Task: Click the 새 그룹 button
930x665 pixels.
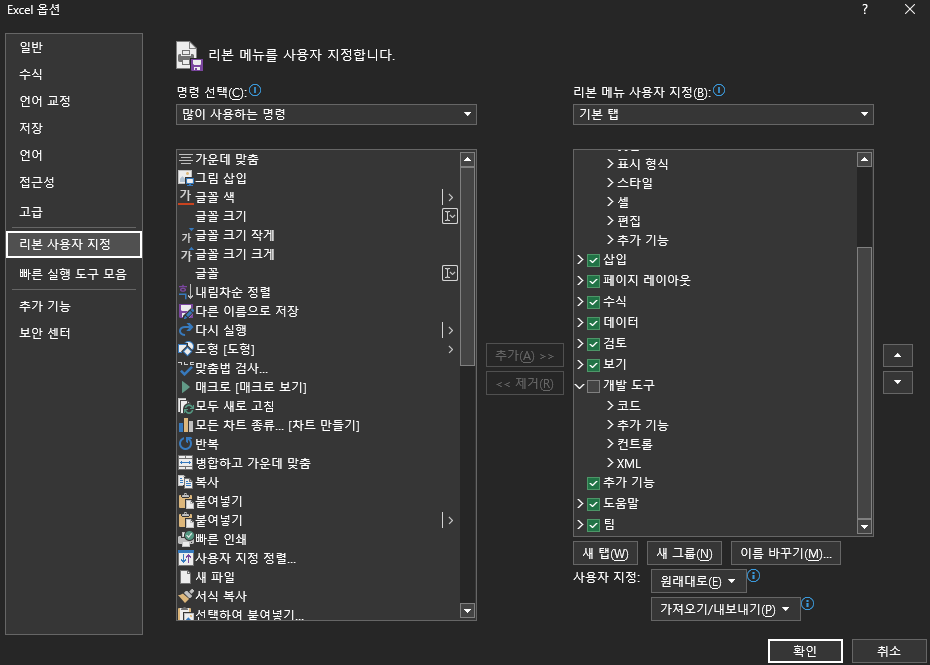Action: pos(684,553)
